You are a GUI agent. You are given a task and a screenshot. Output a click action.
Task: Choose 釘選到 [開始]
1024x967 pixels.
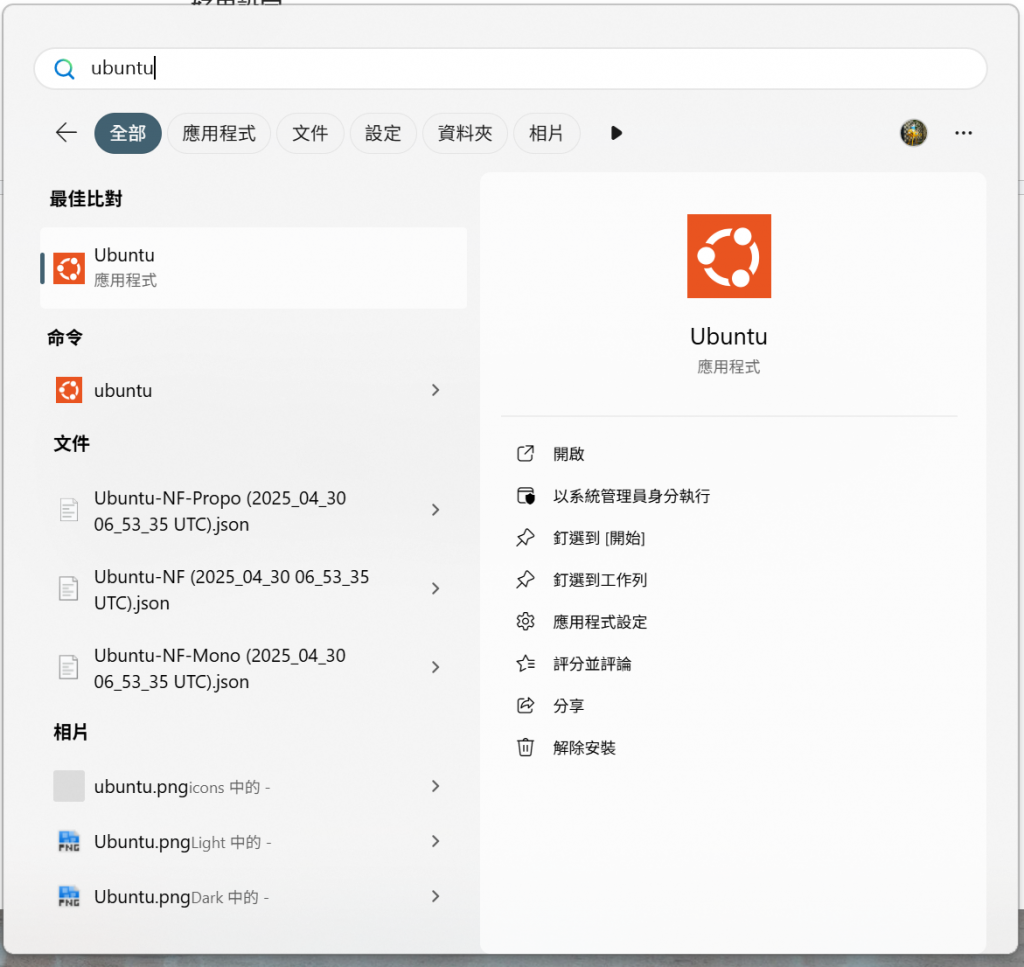599,538
